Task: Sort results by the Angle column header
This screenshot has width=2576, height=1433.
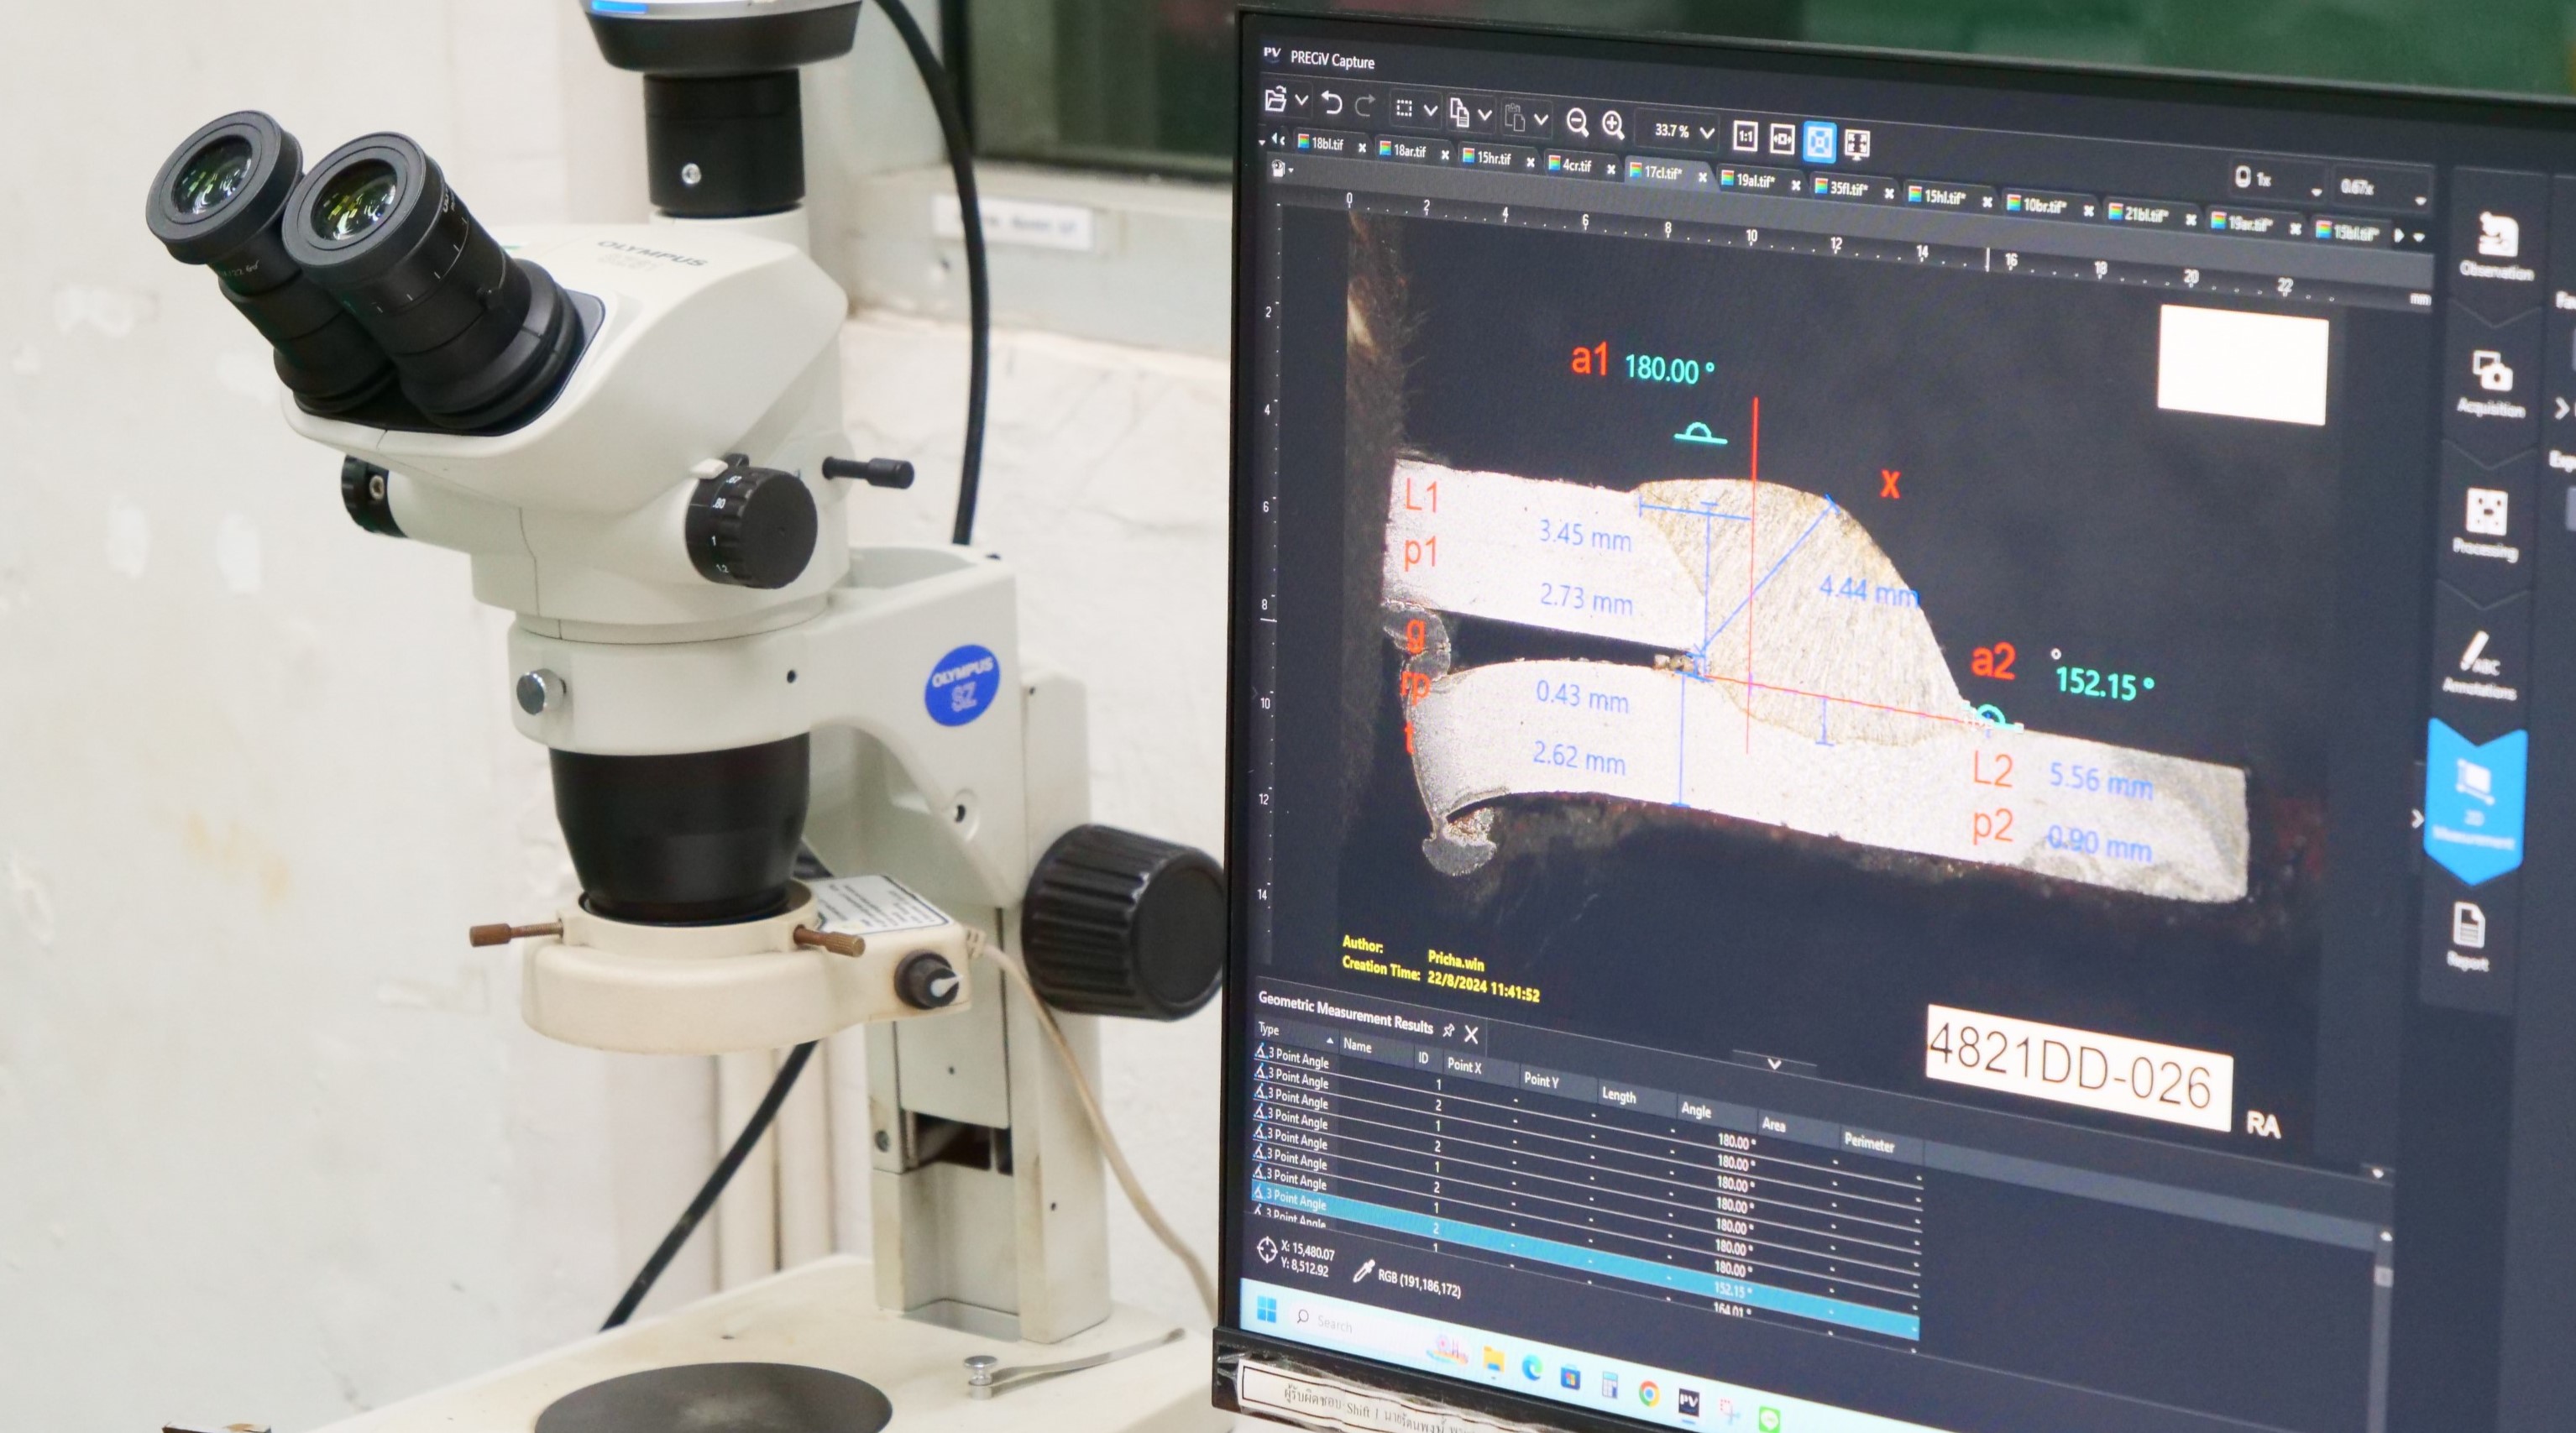Action: [1695, 1109]
